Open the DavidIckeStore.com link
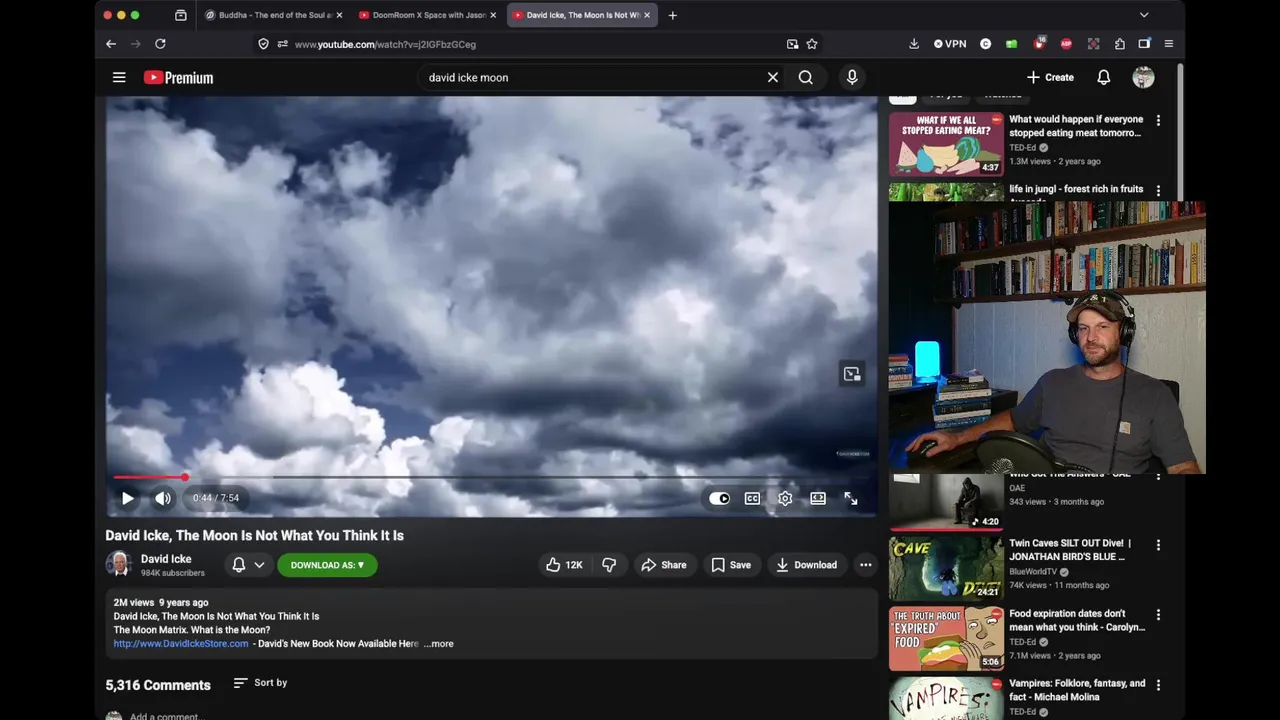 [181, 644]
